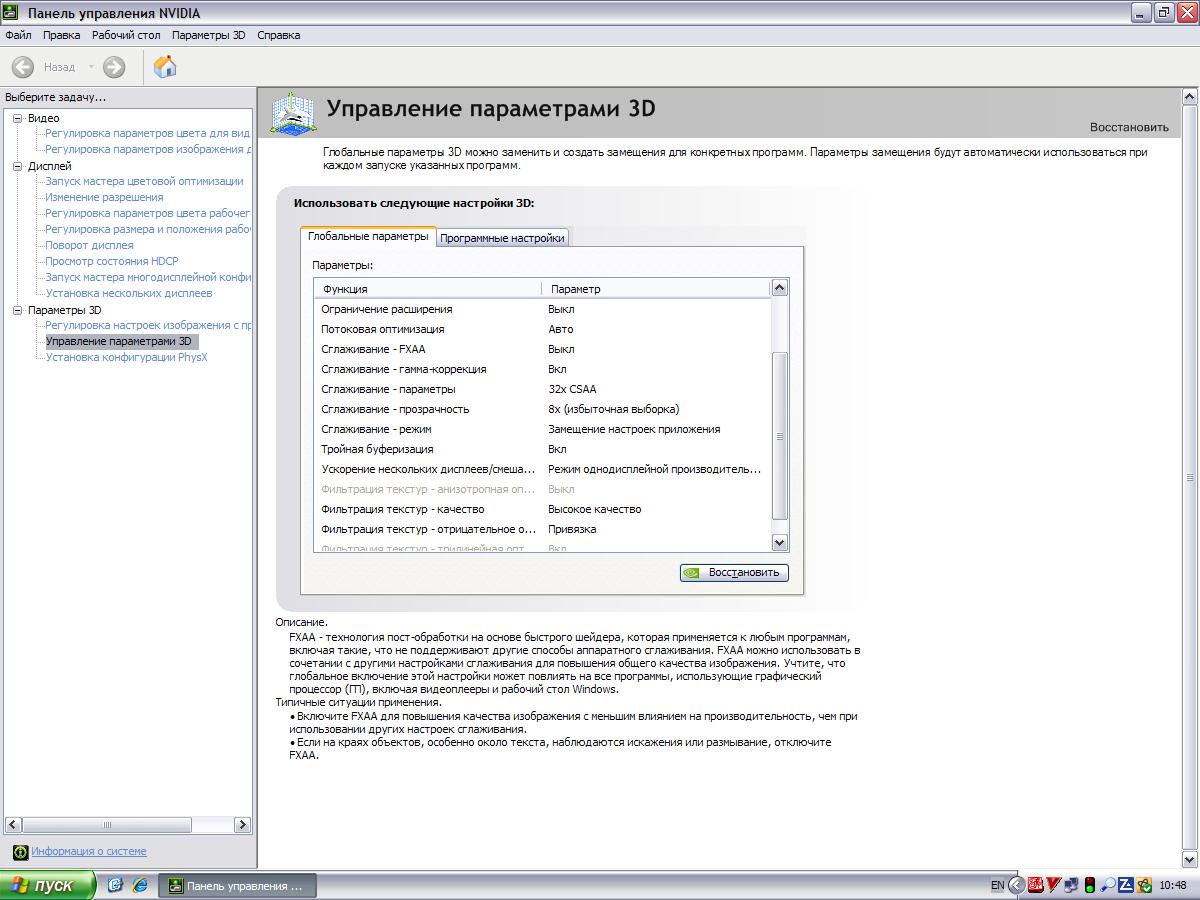
Task: Click main page vertical scrollbar down arrow
Action: 1190,858
